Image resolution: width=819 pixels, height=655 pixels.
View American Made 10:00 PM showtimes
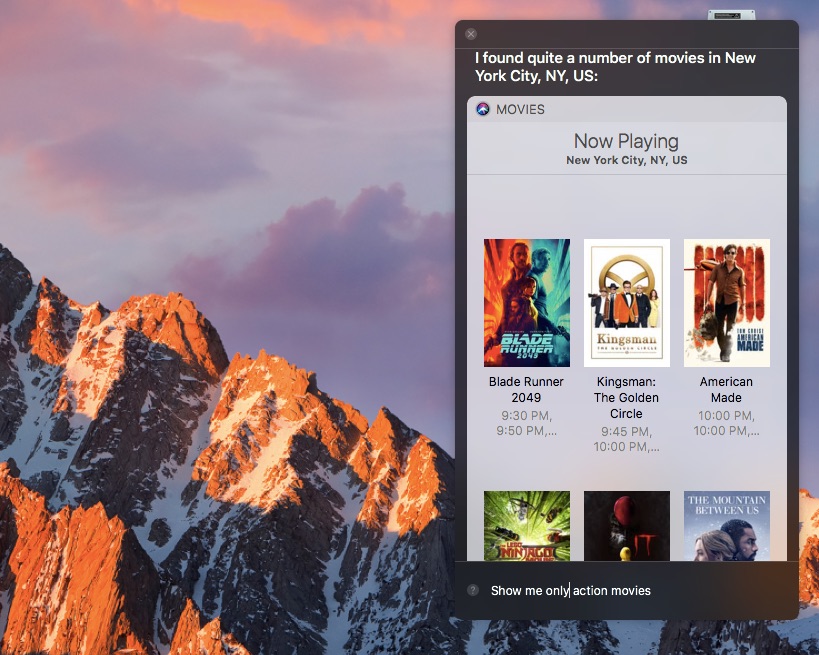pos(726,423)
